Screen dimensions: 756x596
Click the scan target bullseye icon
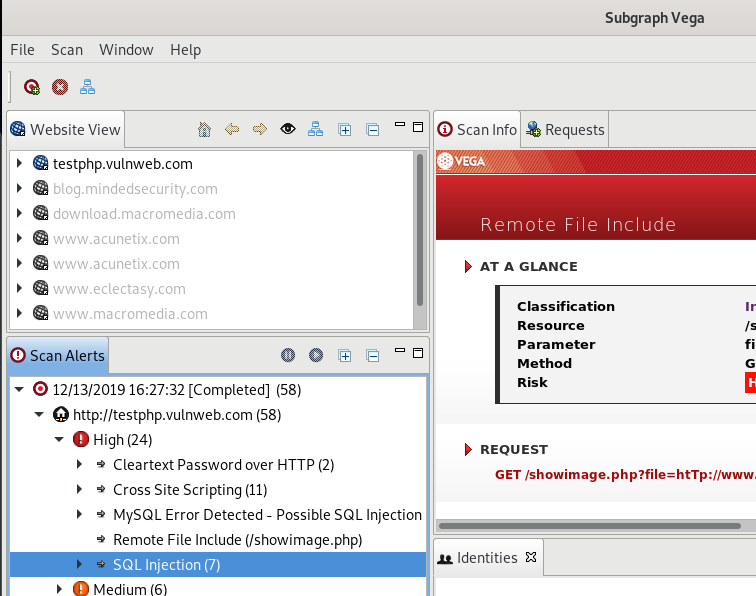click(40, 389)
